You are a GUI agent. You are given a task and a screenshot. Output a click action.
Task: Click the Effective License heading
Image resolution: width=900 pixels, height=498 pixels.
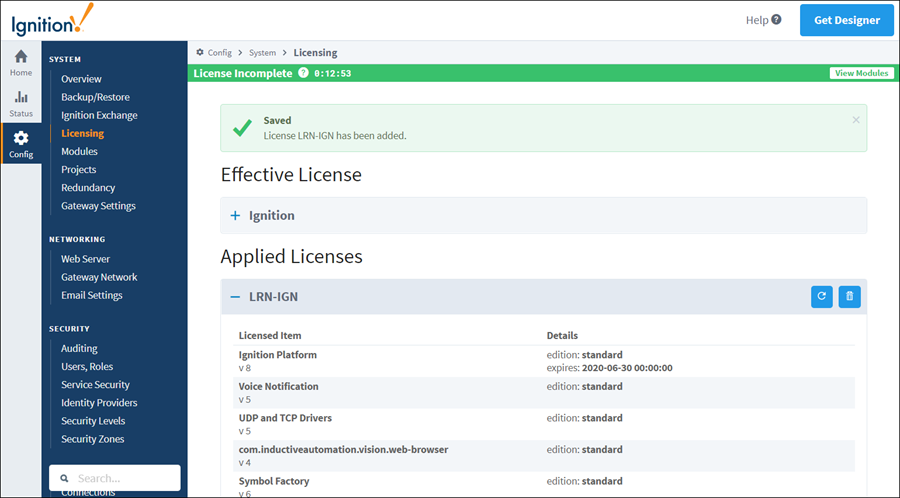click(x=291, y=174)
